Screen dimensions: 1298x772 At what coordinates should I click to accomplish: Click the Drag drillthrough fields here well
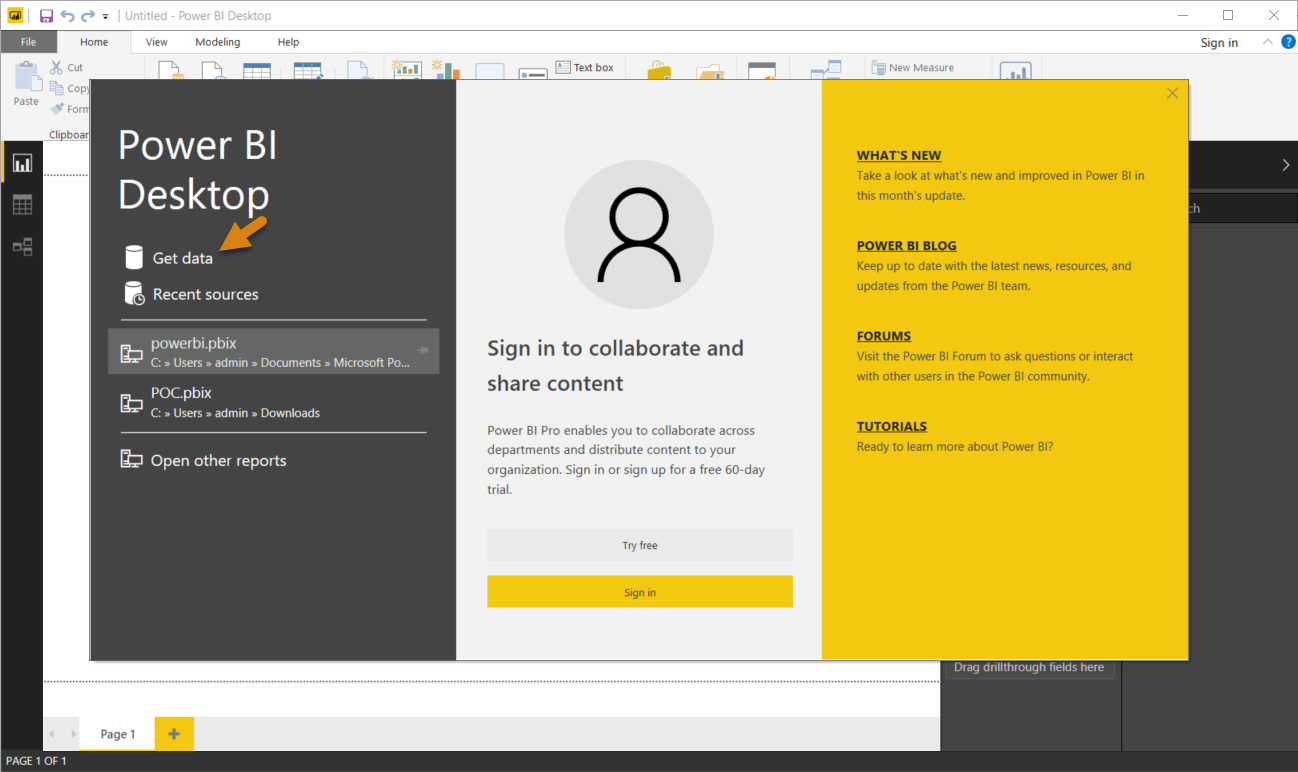coord(1029,667)
